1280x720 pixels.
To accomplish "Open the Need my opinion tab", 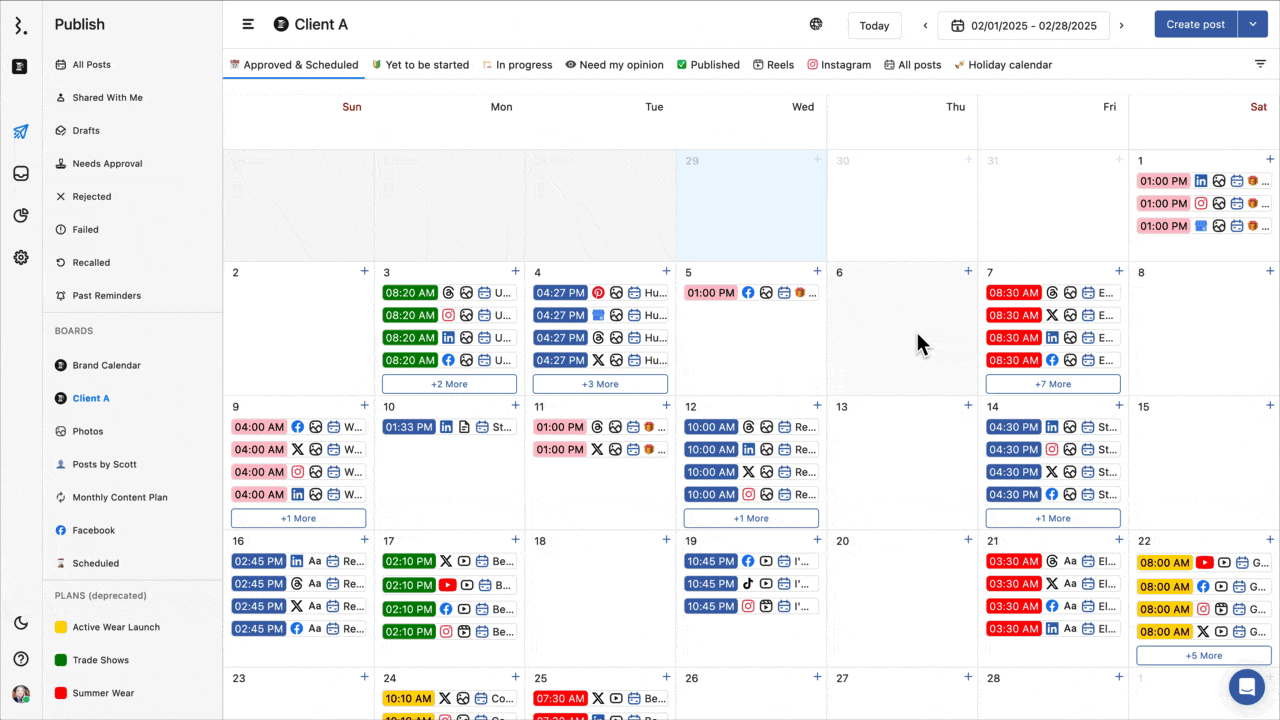I will click(614, 64).
